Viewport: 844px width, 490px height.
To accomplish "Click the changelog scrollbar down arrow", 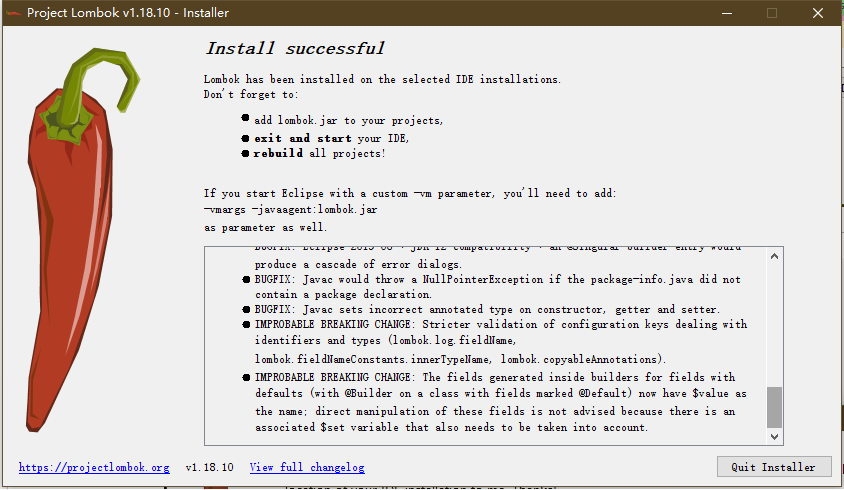I will (775, 436).
